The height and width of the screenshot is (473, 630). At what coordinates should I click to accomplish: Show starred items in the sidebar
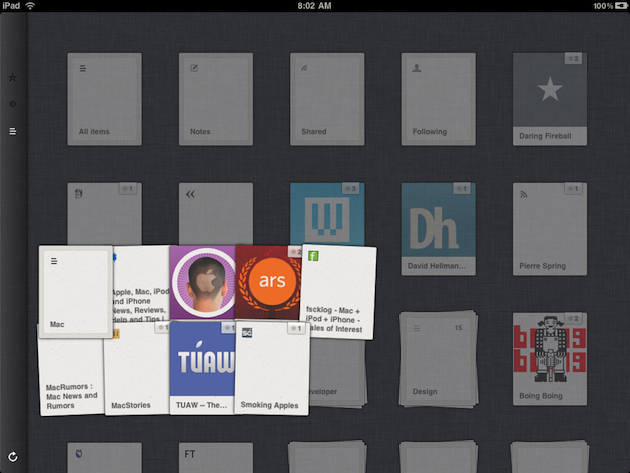[x=13, y=77]
